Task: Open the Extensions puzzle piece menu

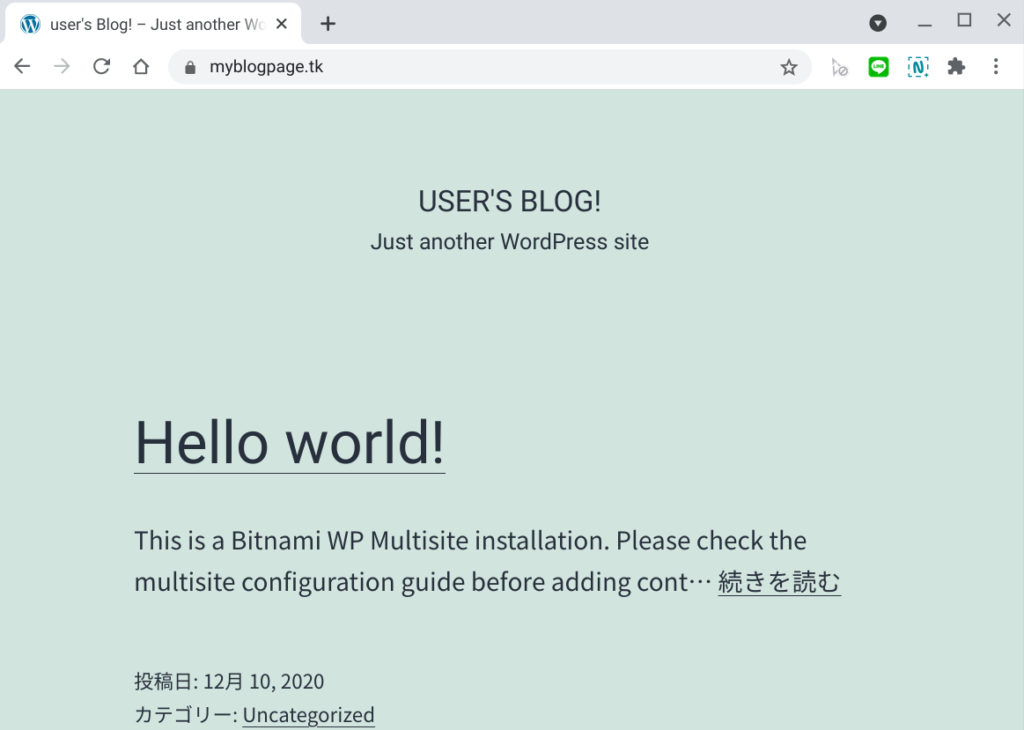Action: point(956,67)
